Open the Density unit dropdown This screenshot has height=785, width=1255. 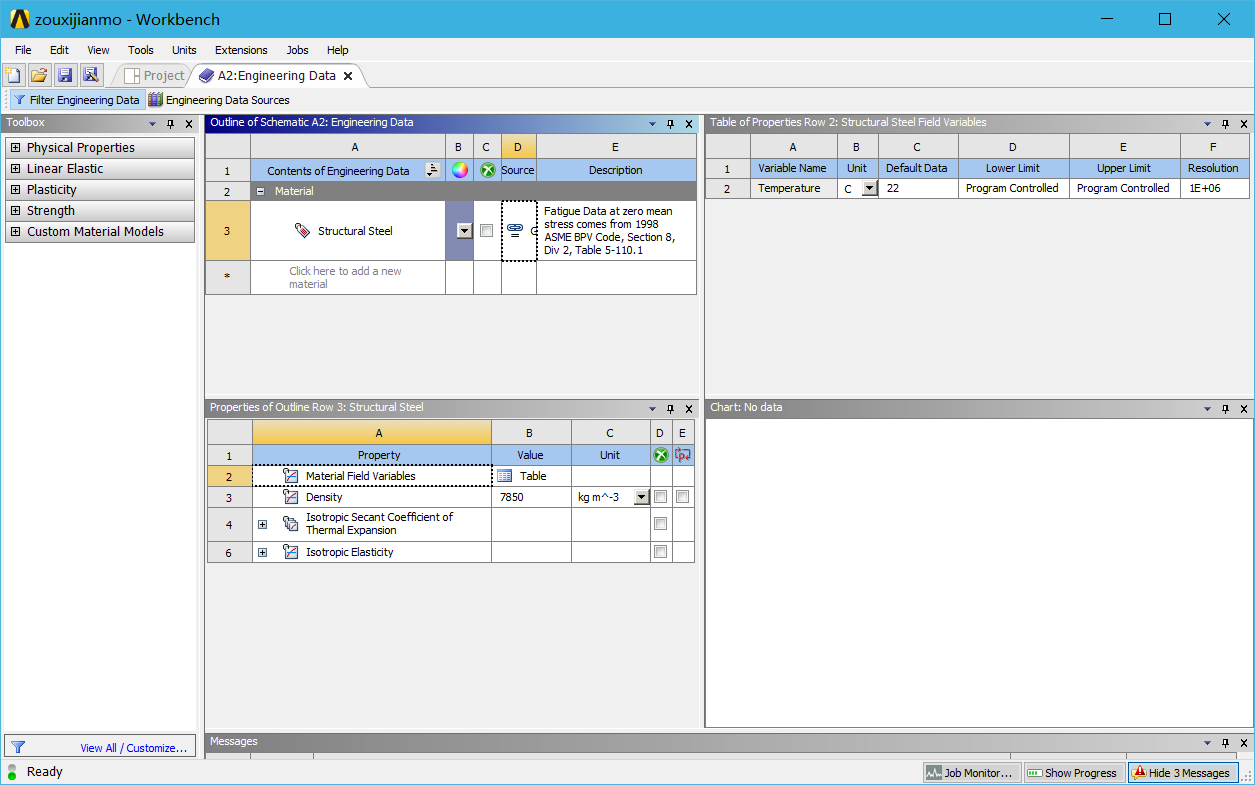coord(641,497)
